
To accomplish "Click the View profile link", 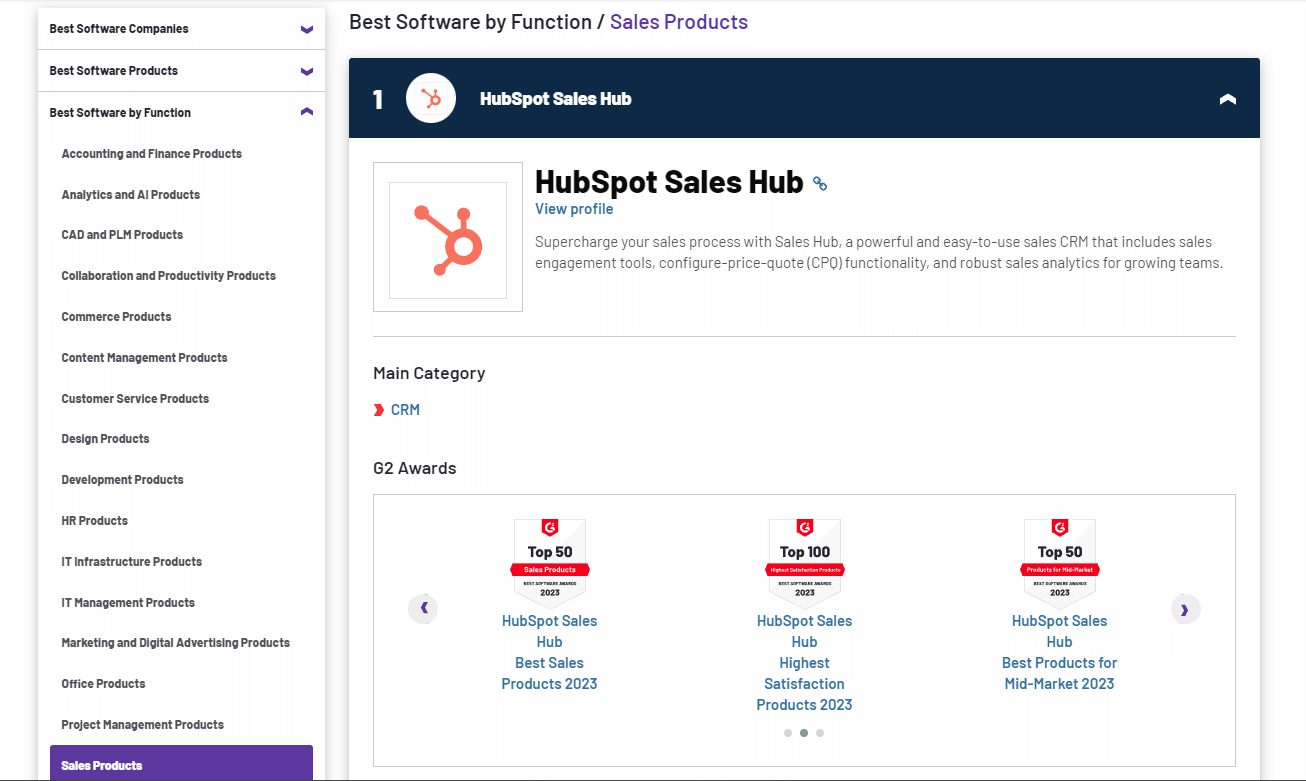I will tap(574, 209).
